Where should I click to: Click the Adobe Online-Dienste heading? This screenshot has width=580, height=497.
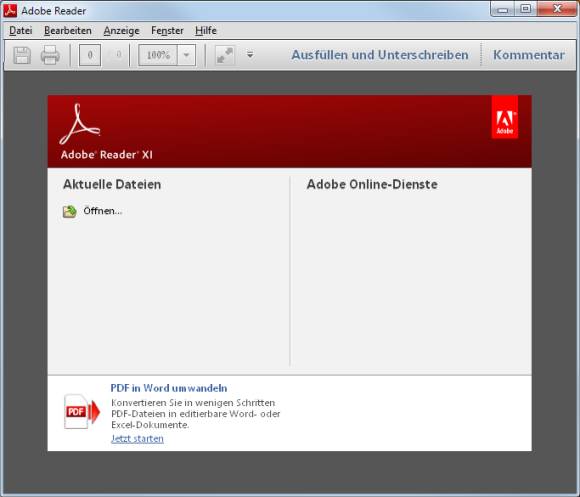[x=372, y=184]
